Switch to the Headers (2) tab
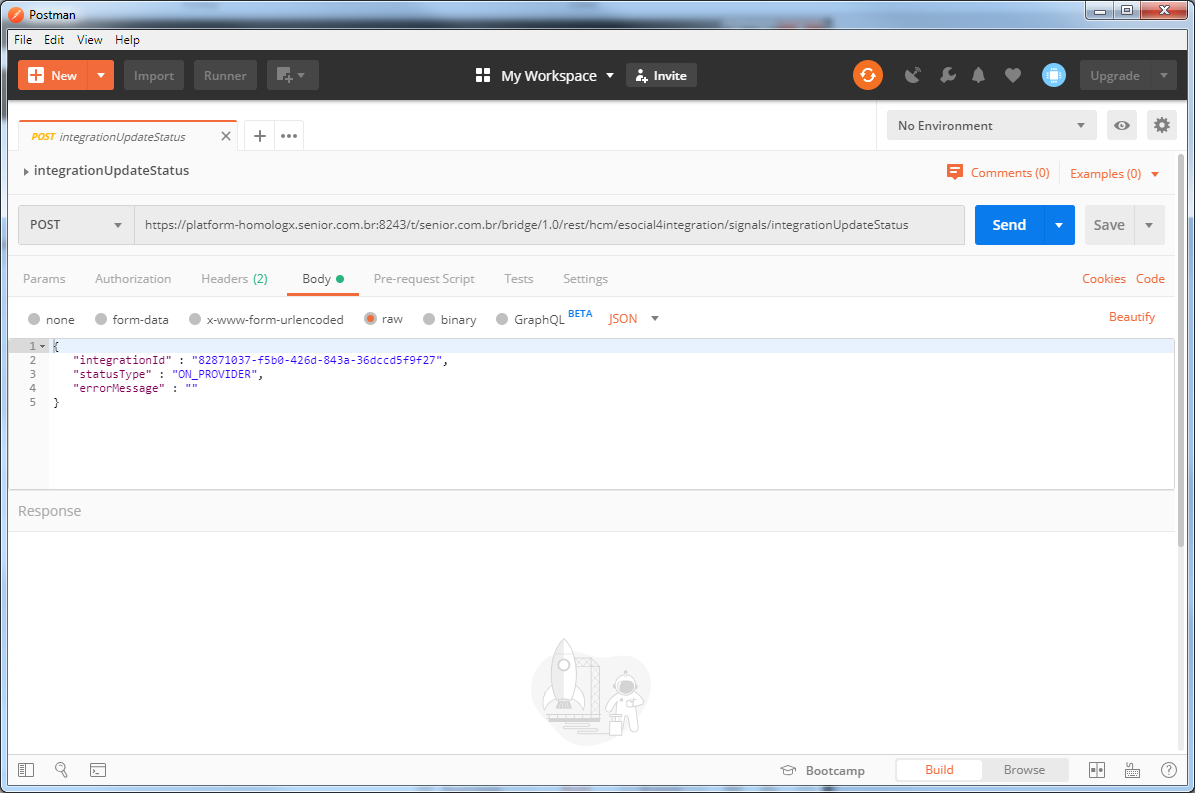This screenshot has width=1195, height=793. (x=234, y=279)
